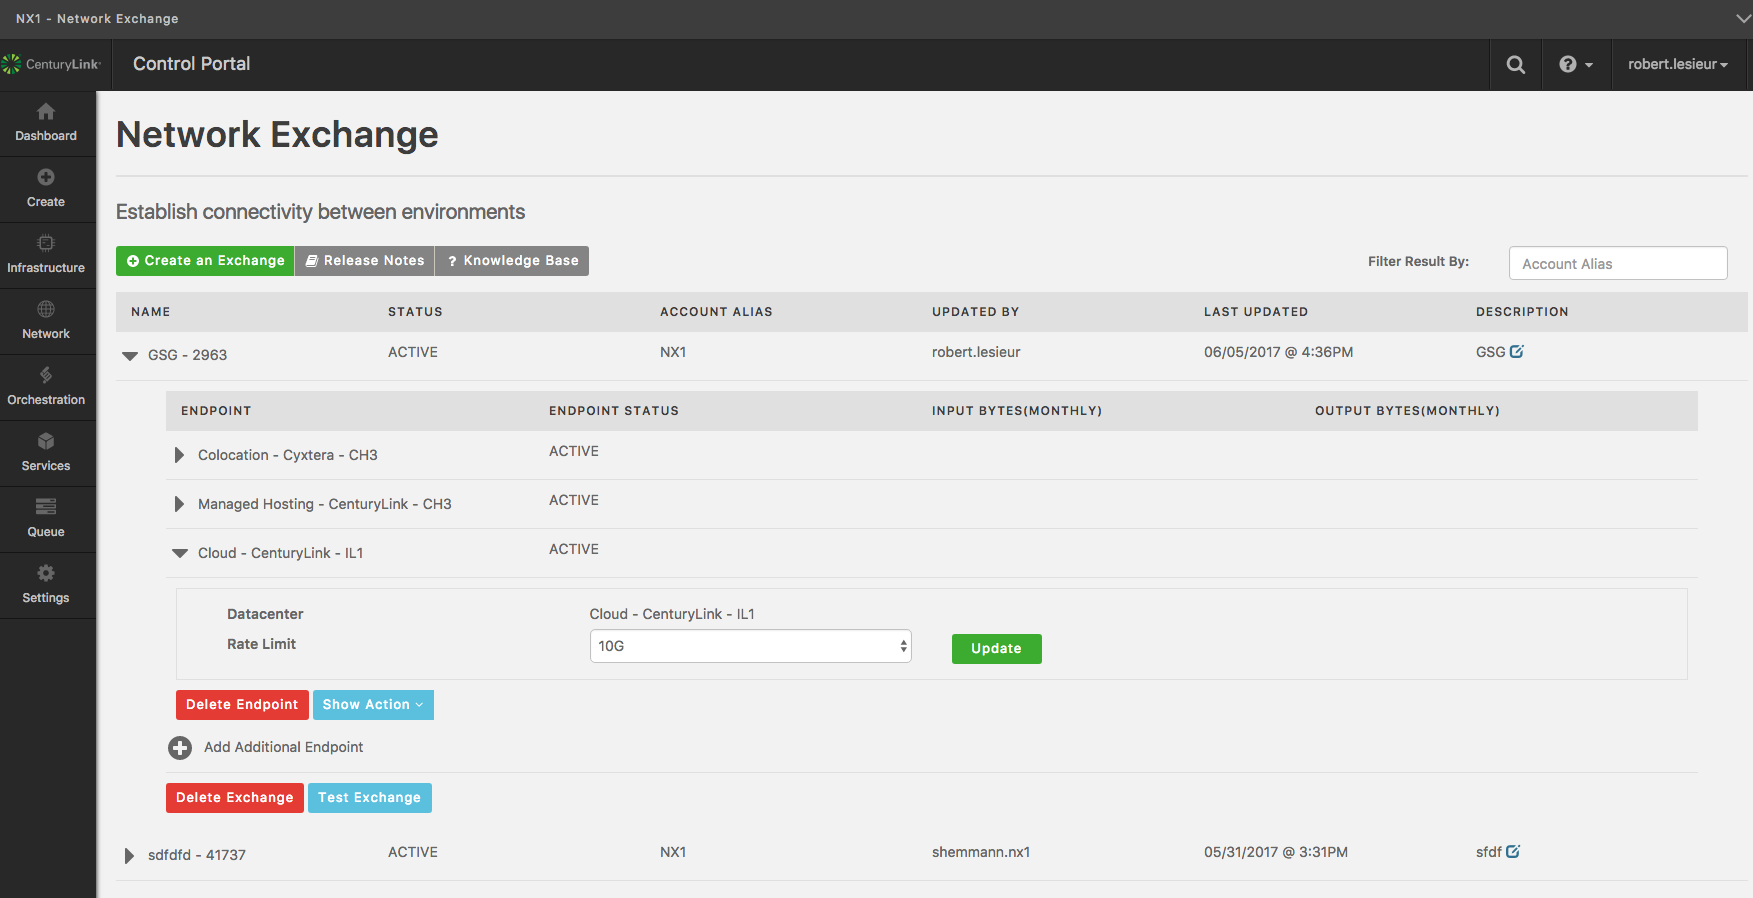1753x898 pixels.
Task: Click the UPDATED BY column header
Action: tap(975, 312)
